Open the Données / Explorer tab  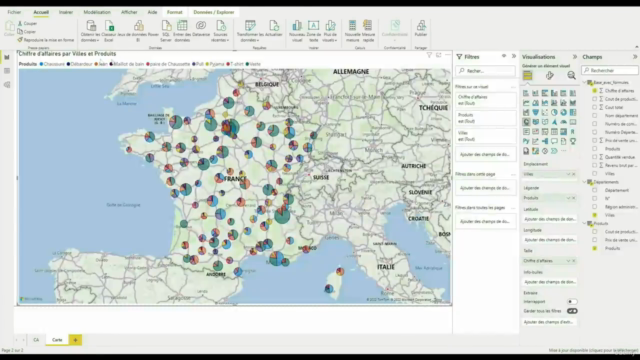214,12
